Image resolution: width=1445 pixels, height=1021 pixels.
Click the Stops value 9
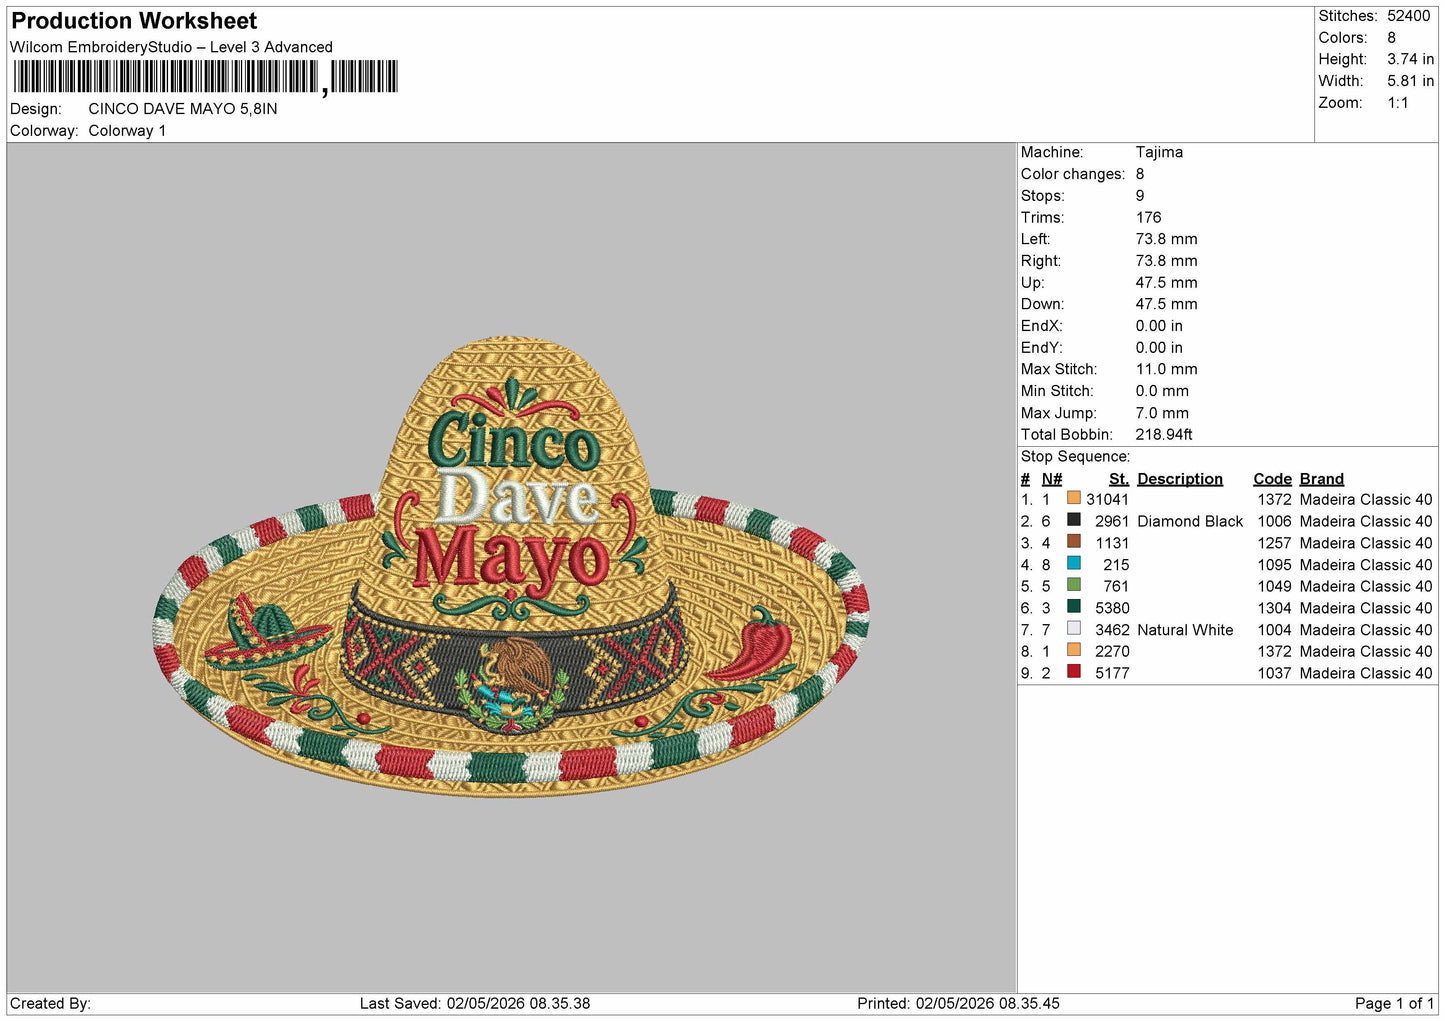(1140, 196)
